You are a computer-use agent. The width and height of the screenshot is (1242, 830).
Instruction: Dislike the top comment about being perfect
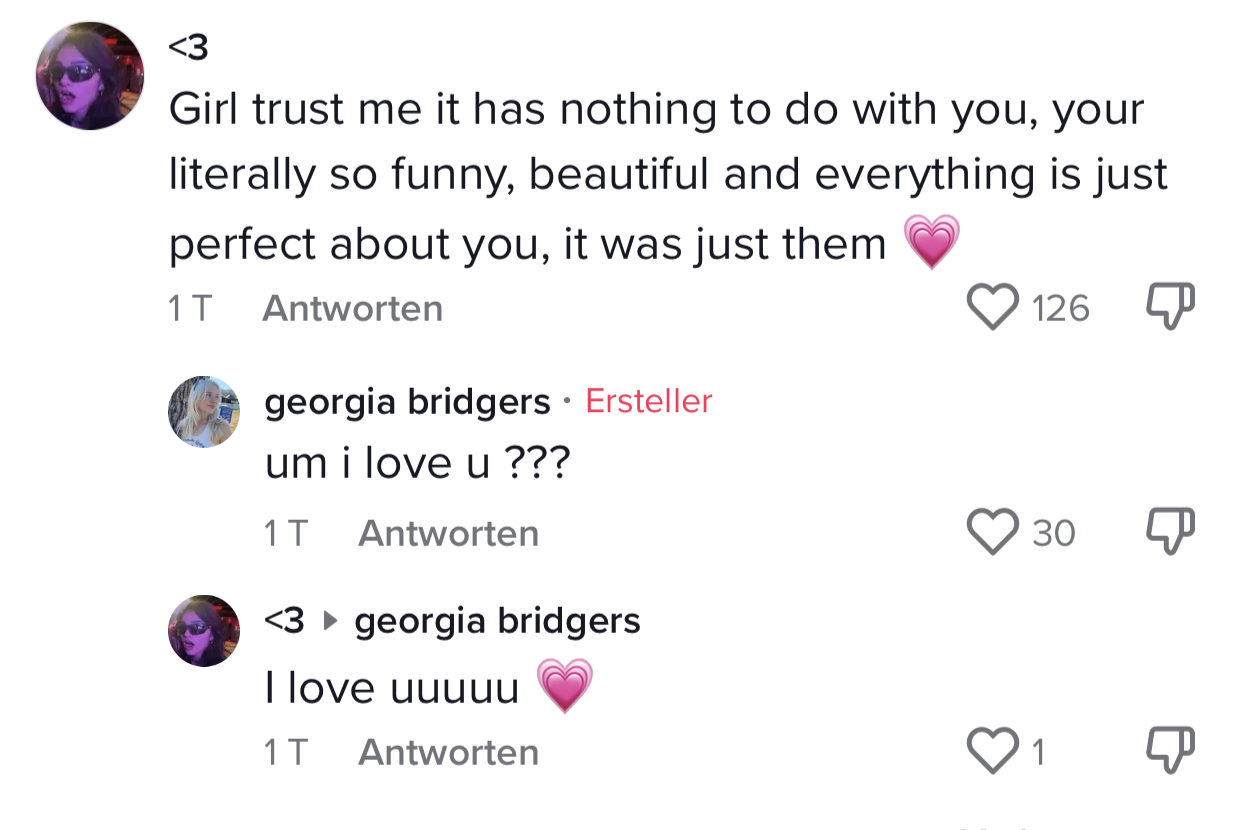point(1170,307)
